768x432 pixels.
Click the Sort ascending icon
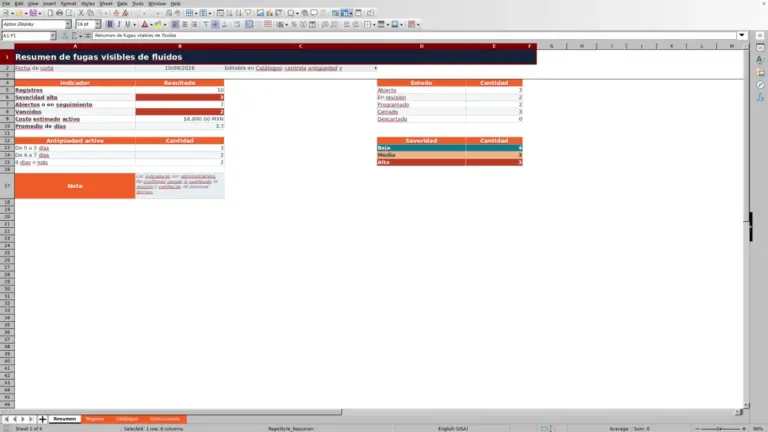[x=229, y=13]
